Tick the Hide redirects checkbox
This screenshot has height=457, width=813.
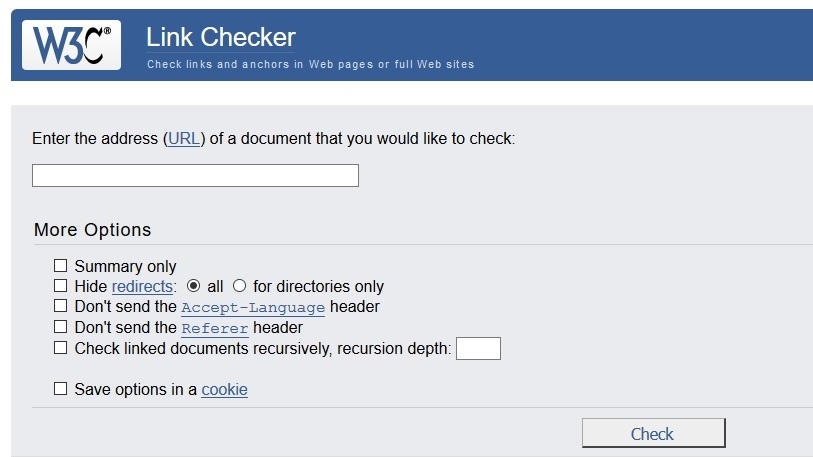click(x=61, y=286)
